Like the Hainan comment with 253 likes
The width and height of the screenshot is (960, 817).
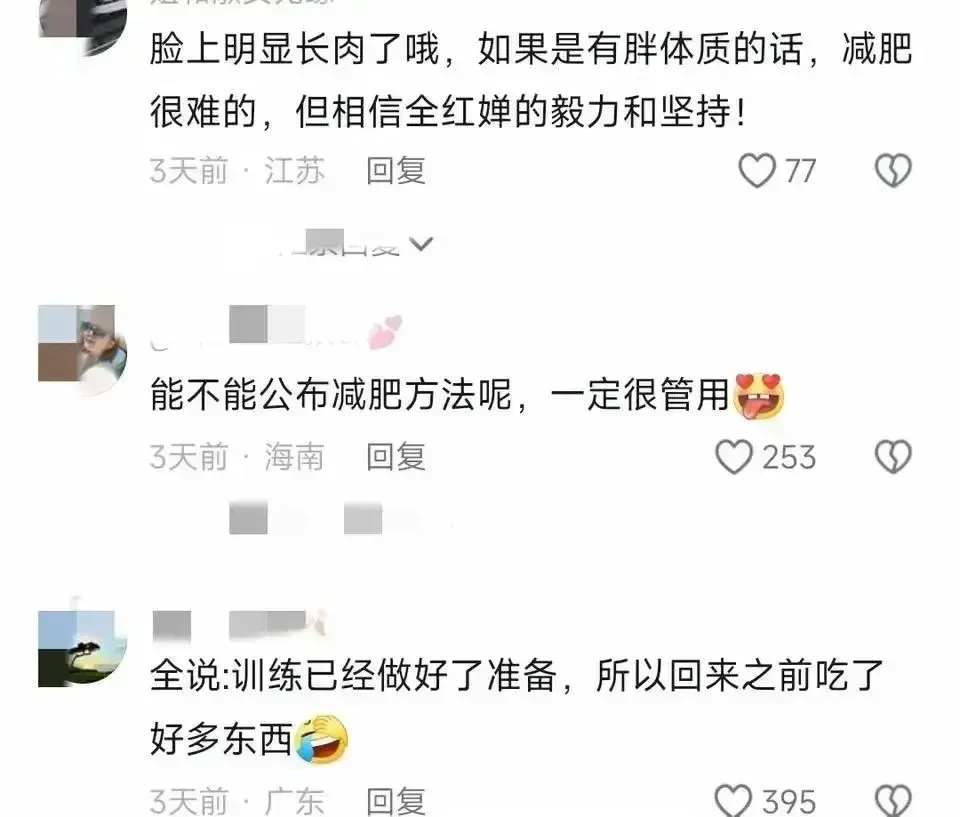click(x=733, y=457)
